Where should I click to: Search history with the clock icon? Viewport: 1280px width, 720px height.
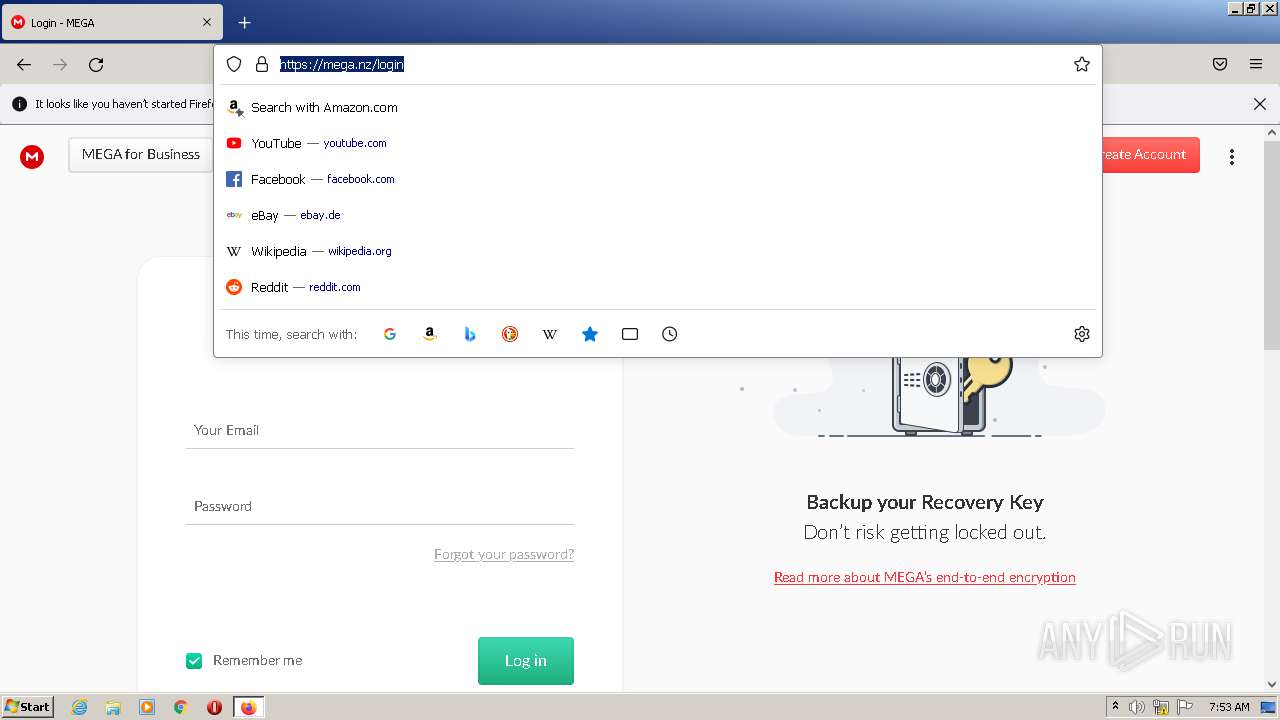670,334
